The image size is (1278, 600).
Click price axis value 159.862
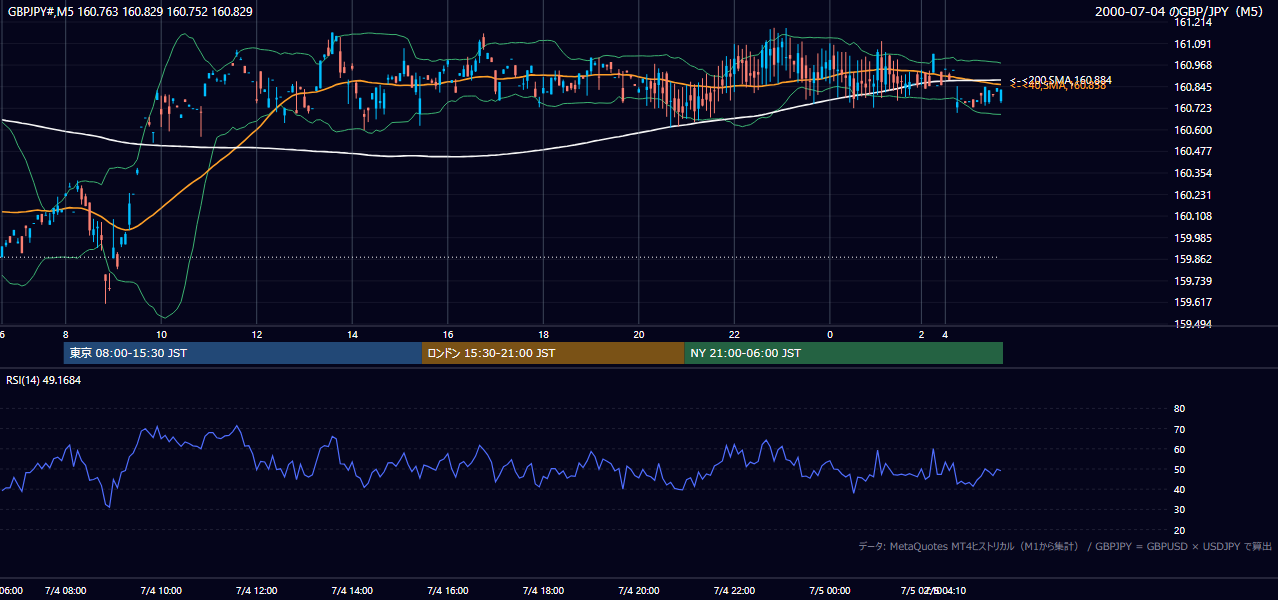pyautogui.click(x=1193, y=259)
